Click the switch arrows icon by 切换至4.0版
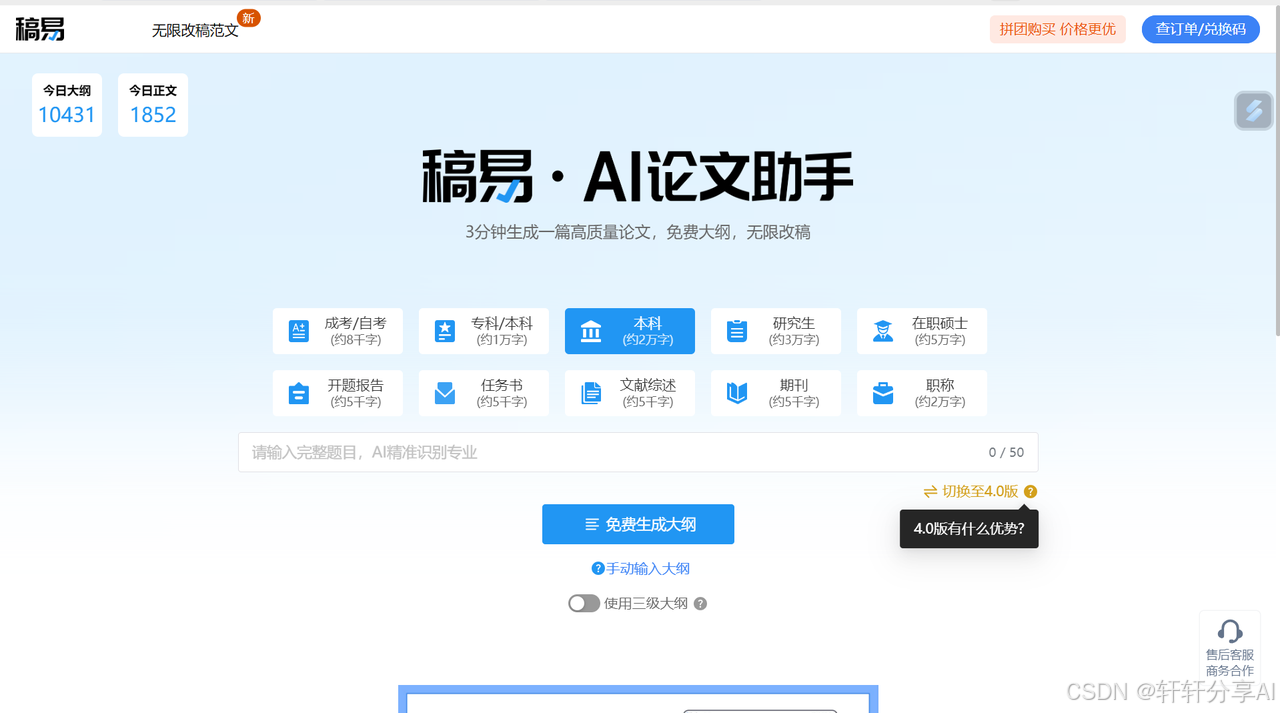The height and width of the screenshot is (713, 1280). (x=930, y=492)
